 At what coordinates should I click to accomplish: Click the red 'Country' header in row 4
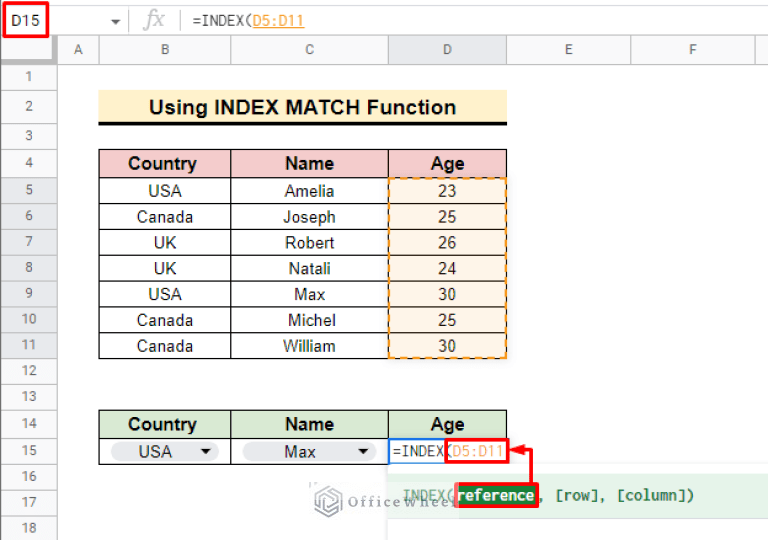pyautogui.click(x=165, y=164)
